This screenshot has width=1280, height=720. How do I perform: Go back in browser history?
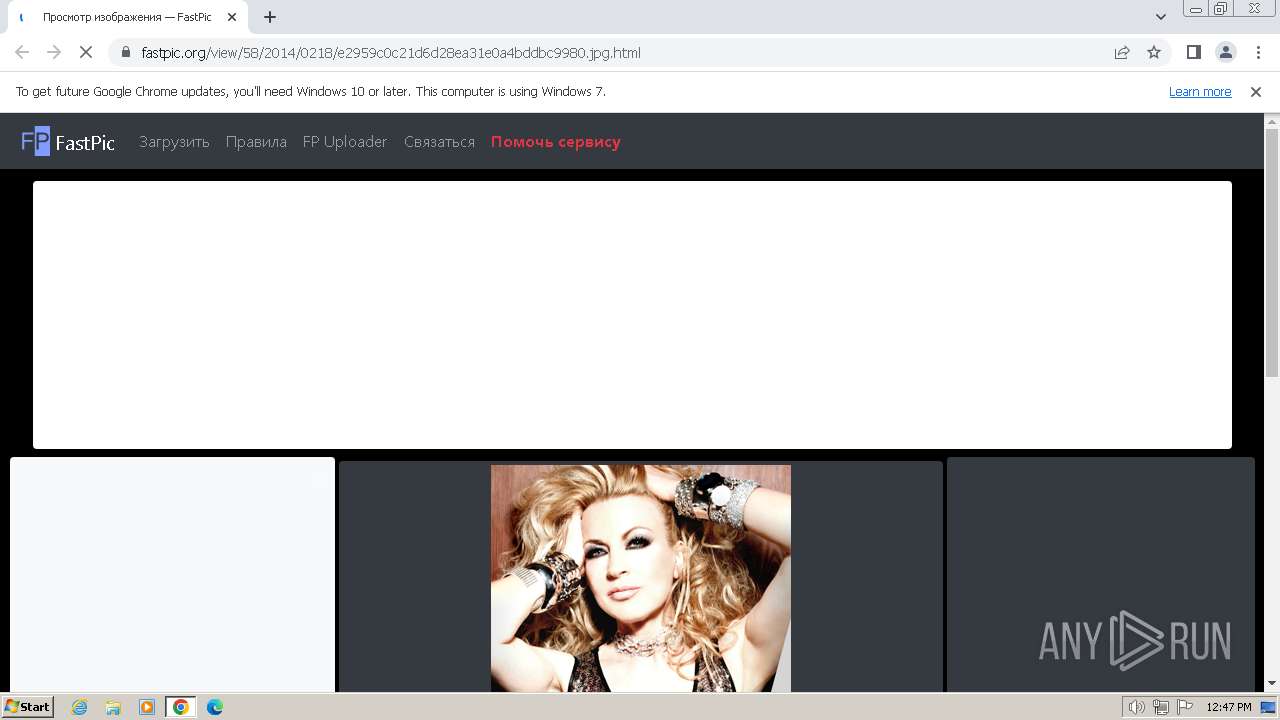coord(22,52)
